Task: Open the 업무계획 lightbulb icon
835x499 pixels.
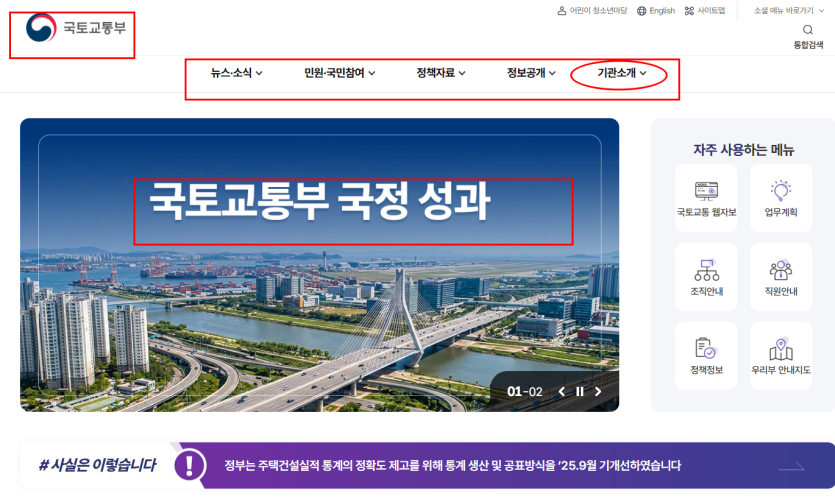Action: [781, 191]
